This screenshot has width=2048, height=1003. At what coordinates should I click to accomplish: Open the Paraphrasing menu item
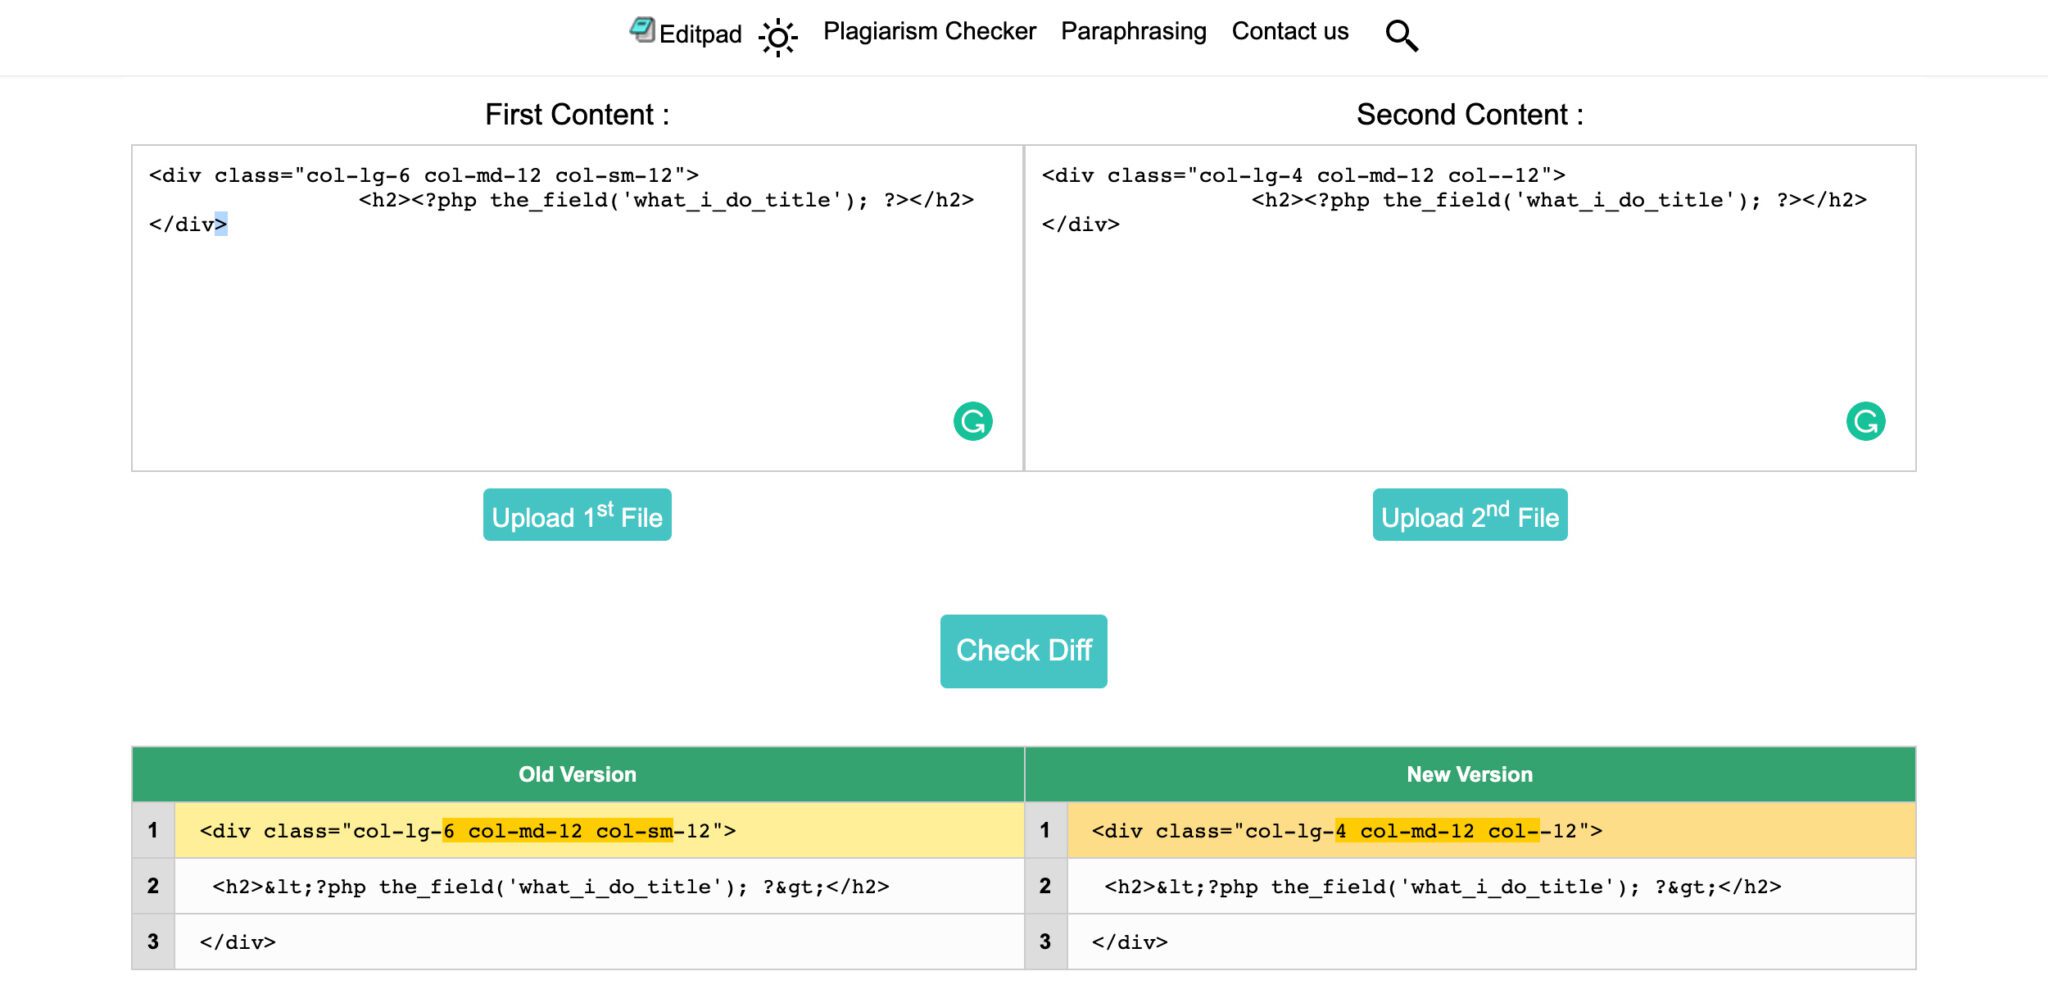click(1133, 32)
